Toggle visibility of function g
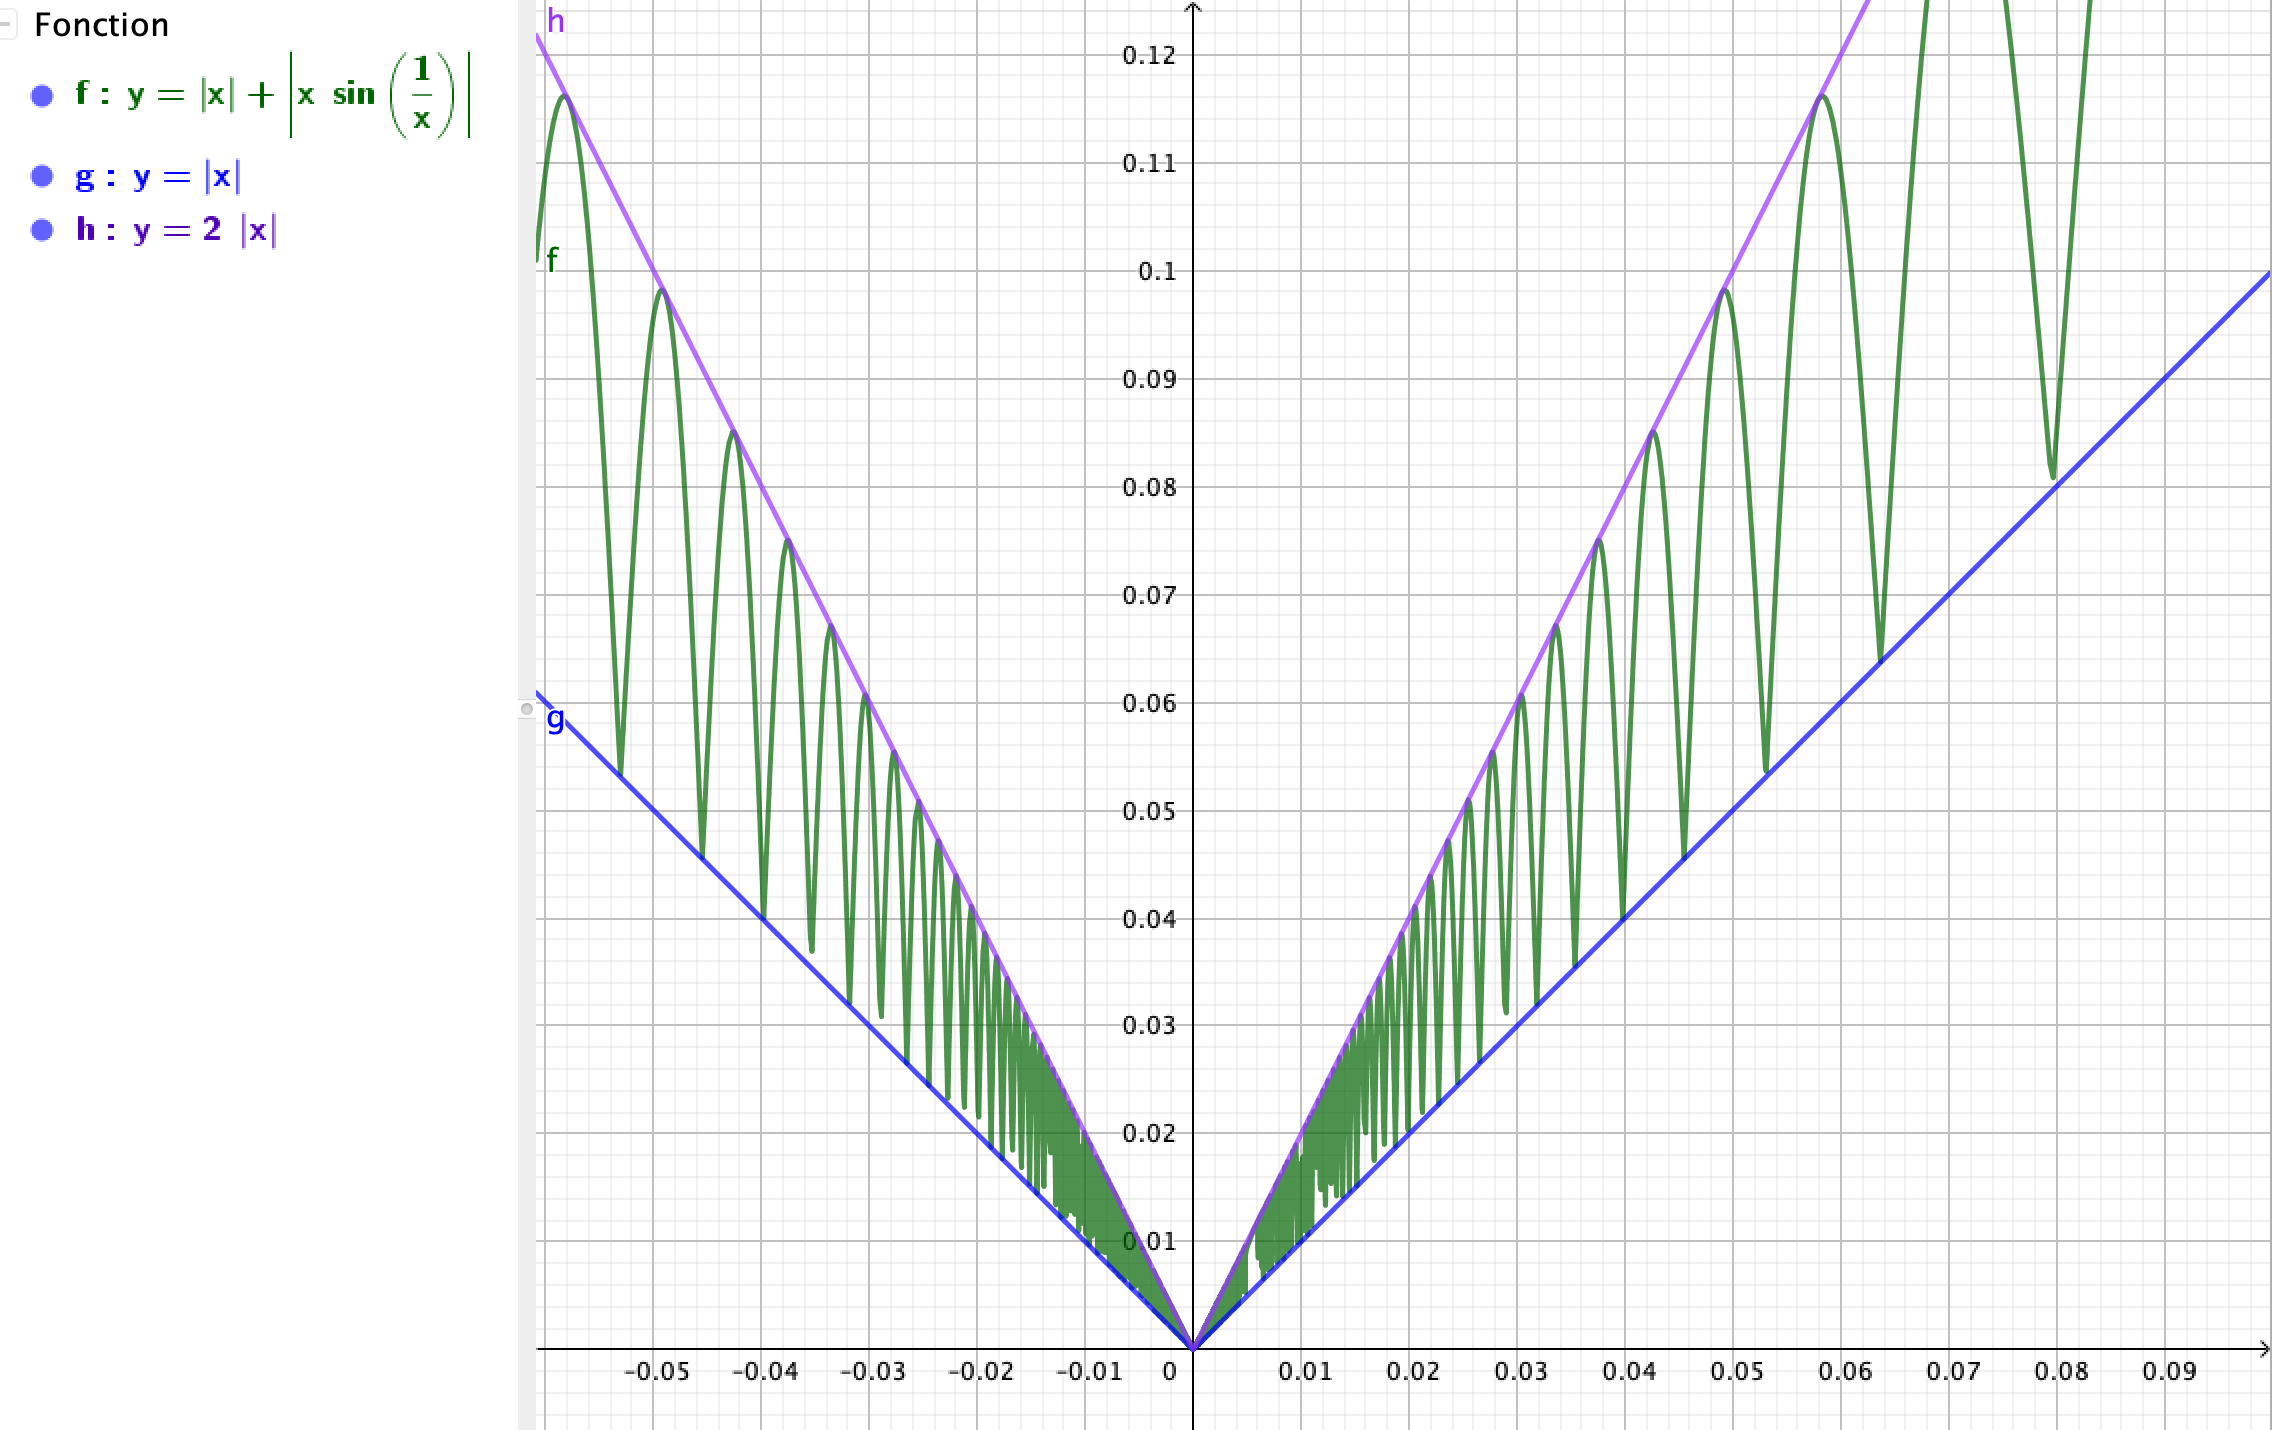 [42, 176]
